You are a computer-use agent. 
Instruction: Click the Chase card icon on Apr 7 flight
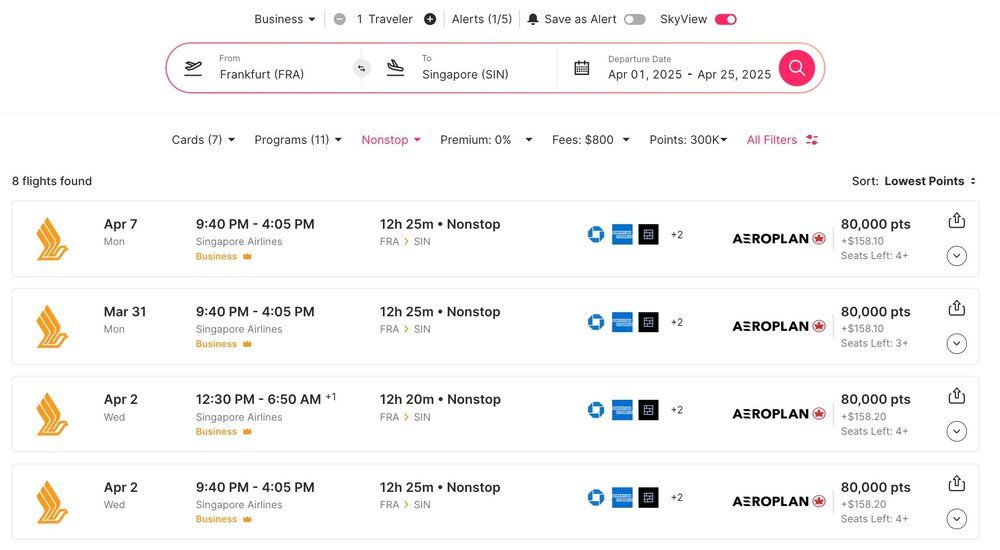pos(596,235)
